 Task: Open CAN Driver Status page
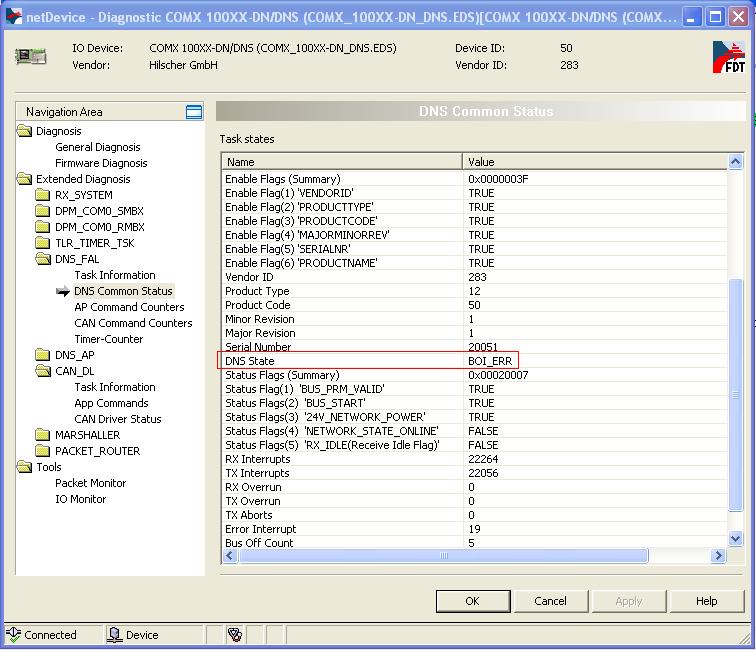pyautogui.click(x=117, y=419)
